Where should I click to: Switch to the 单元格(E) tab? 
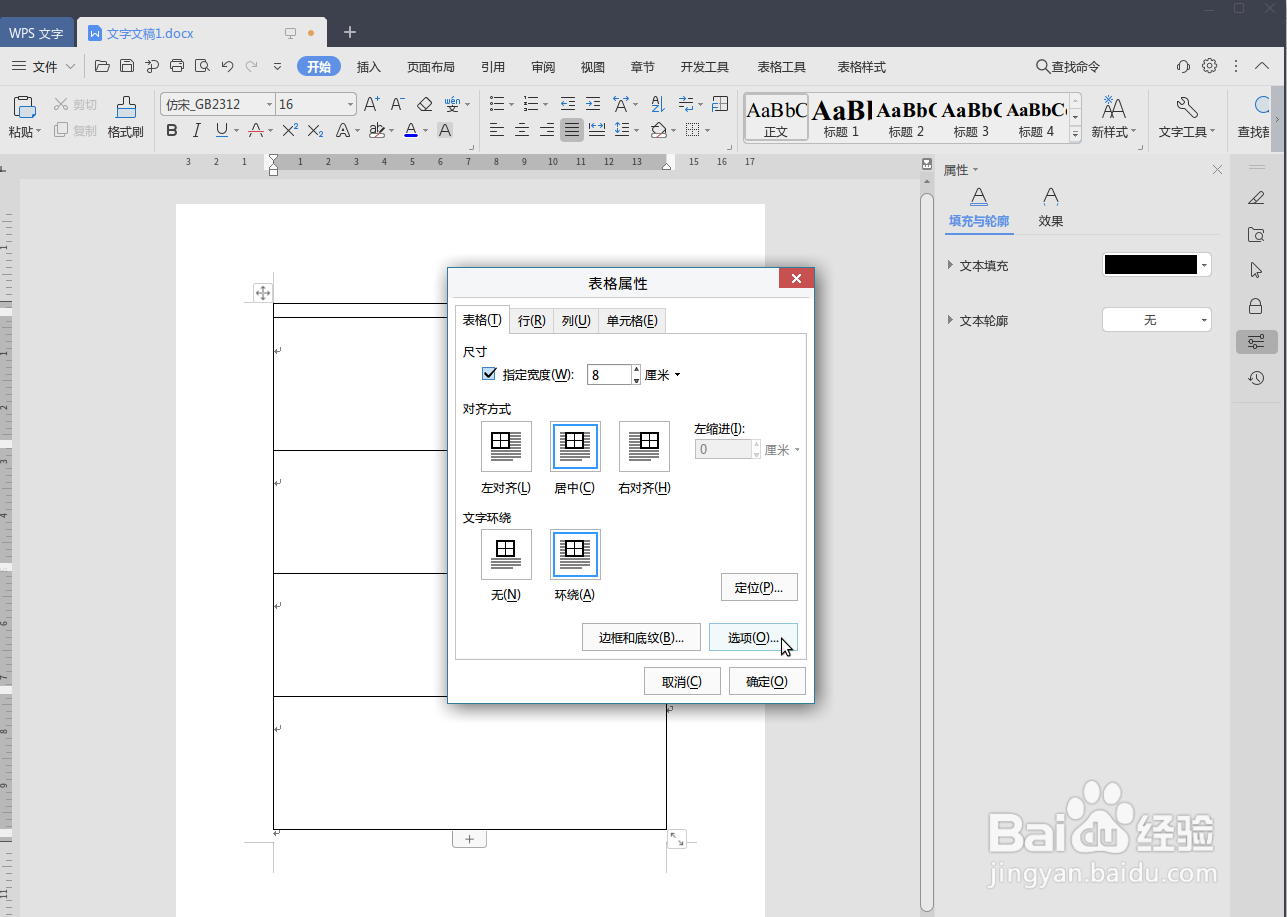pos(632,320)
